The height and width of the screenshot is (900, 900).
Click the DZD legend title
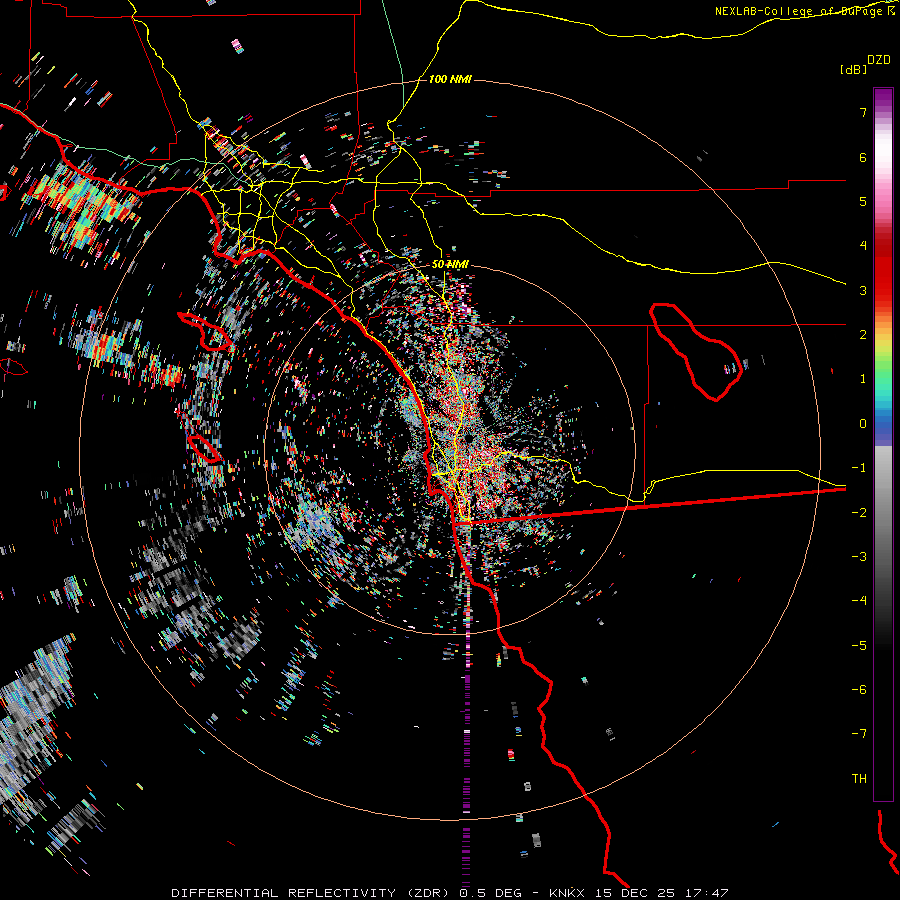pos(879,60)
